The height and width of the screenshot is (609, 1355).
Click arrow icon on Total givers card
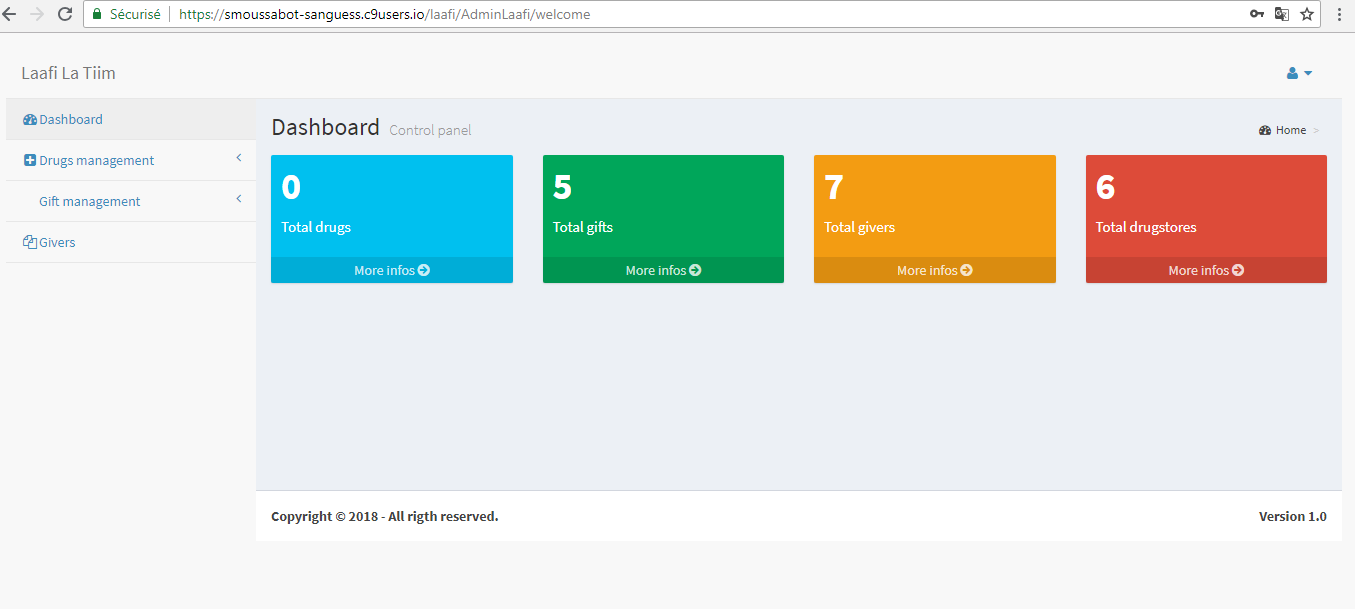click(x=966, y=270)
